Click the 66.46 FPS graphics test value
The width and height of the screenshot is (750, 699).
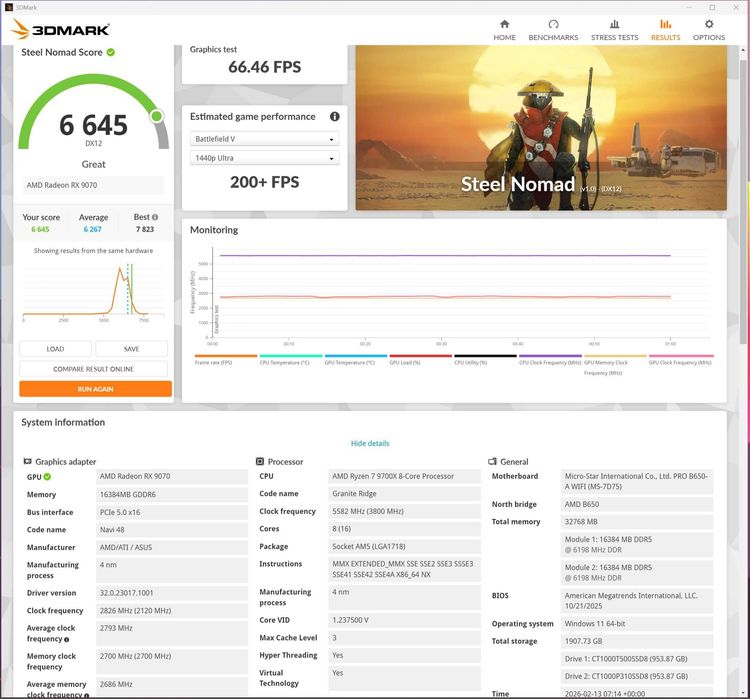pos(265,67)
